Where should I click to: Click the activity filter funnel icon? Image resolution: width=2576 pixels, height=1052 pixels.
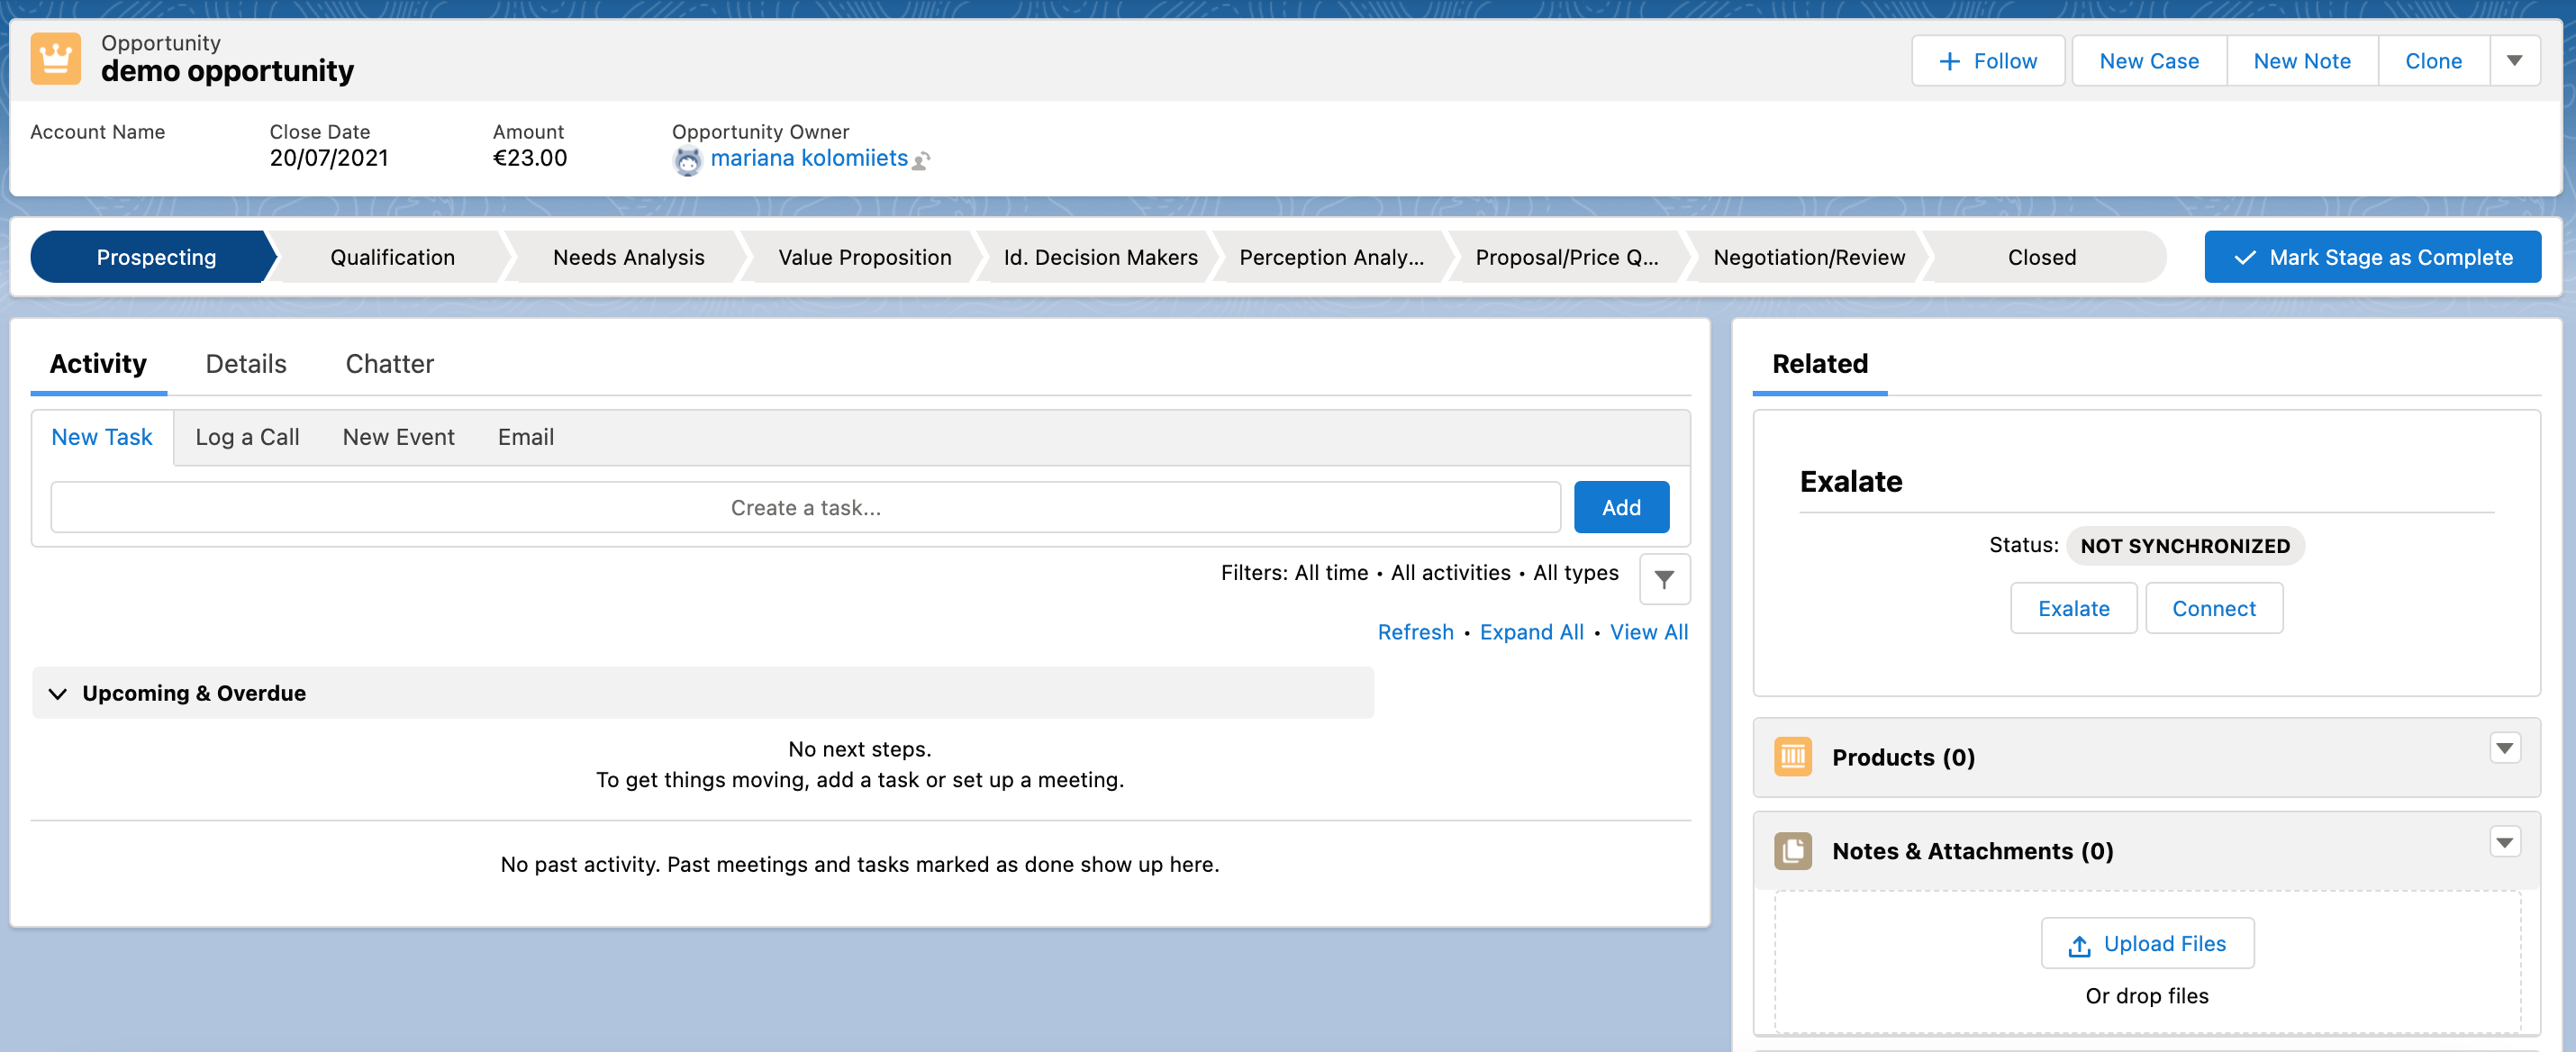pyautogui.click(x=1664, y=579)
